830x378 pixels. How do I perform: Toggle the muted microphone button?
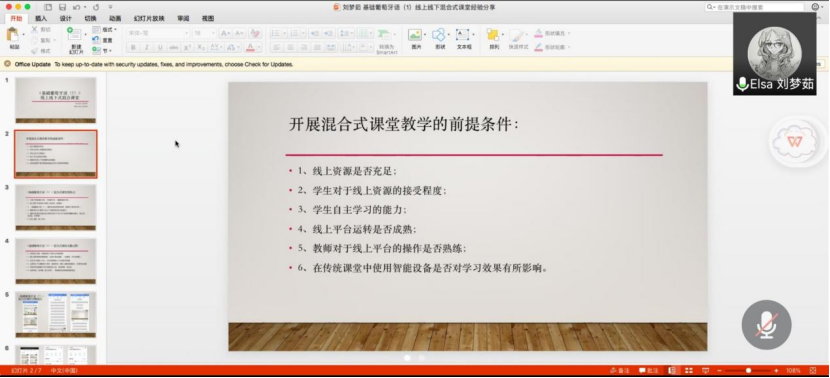pyautogui.click(x=766, y=325)
